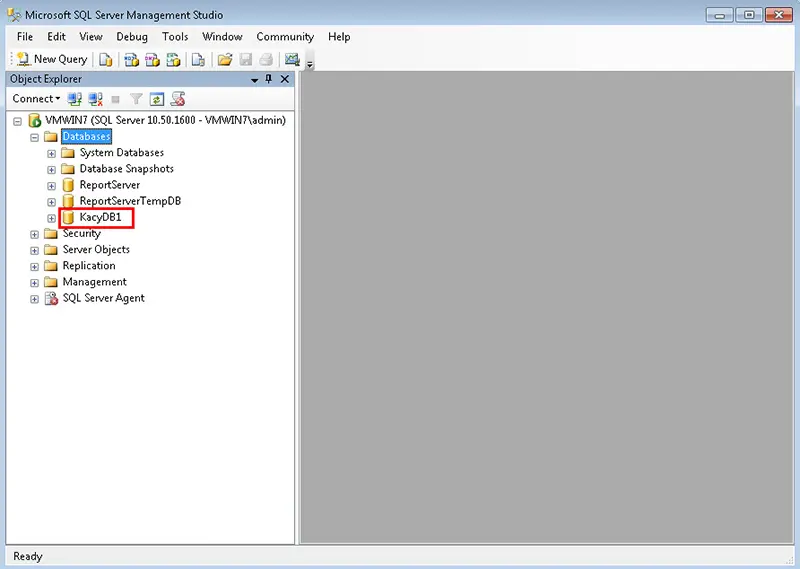Collapse the Databases folder
The width and height of the screenshot is (800, 569).
coord(34,137)
